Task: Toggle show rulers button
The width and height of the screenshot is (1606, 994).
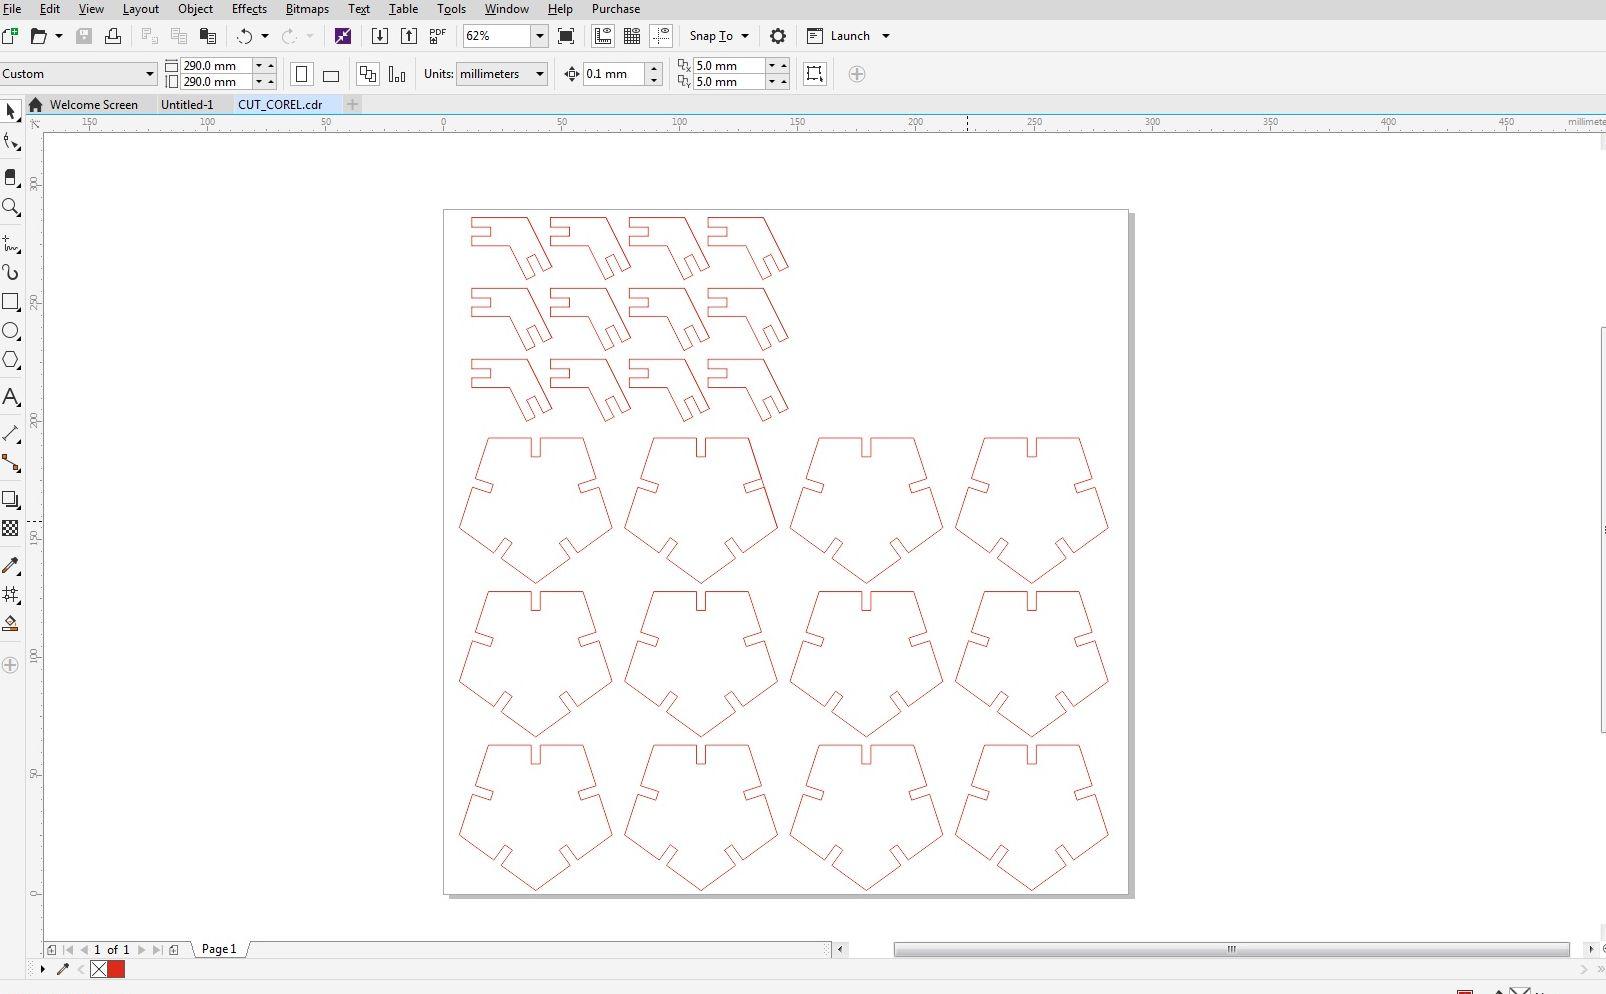Action: 603,36
